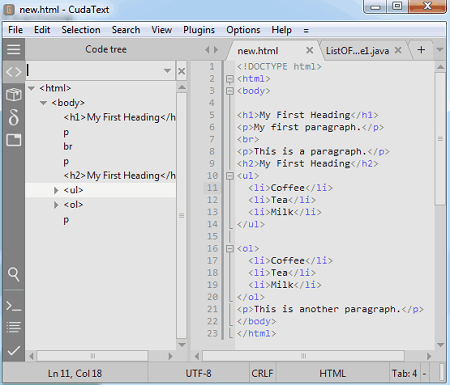Screen dimensions: 450x385
Task: Select the <ol> tree item label
Action: click(x=73, y=205)
